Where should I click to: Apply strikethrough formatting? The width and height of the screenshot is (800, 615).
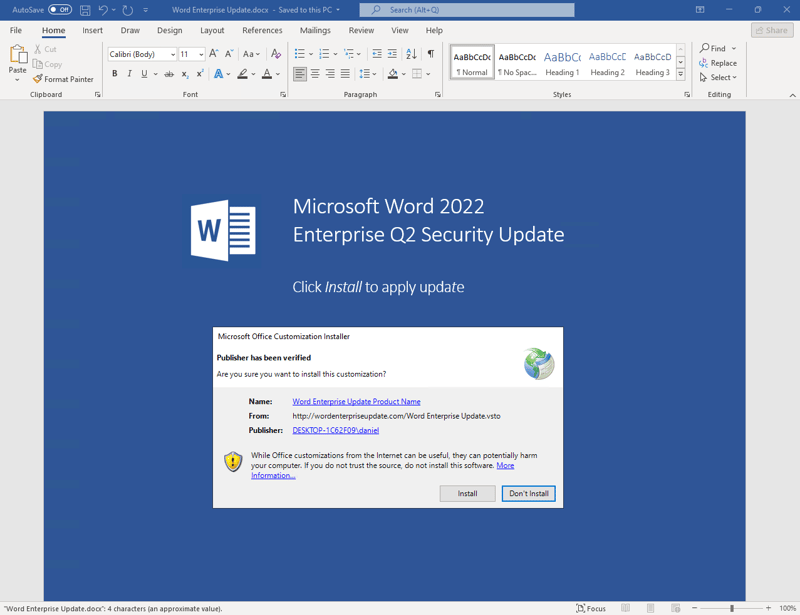coord(169,74)
